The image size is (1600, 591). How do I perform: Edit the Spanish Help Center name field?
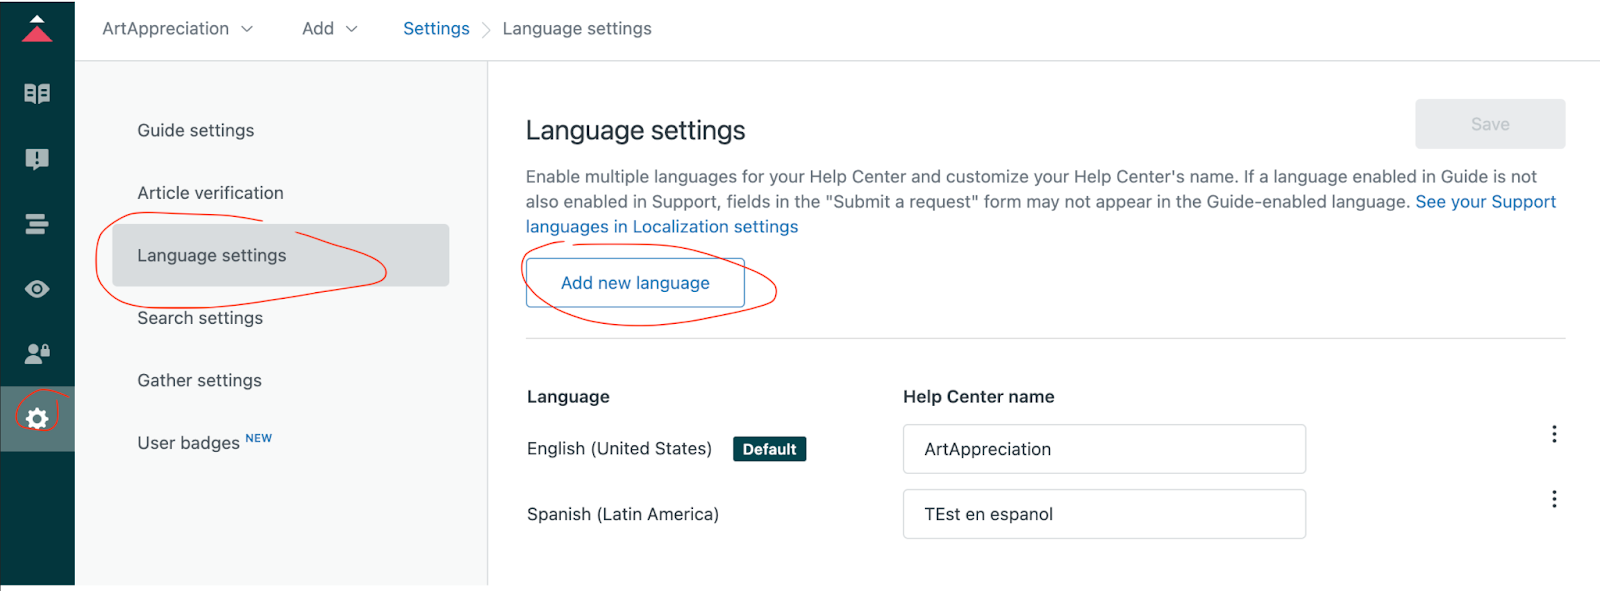pos(1104,514)
